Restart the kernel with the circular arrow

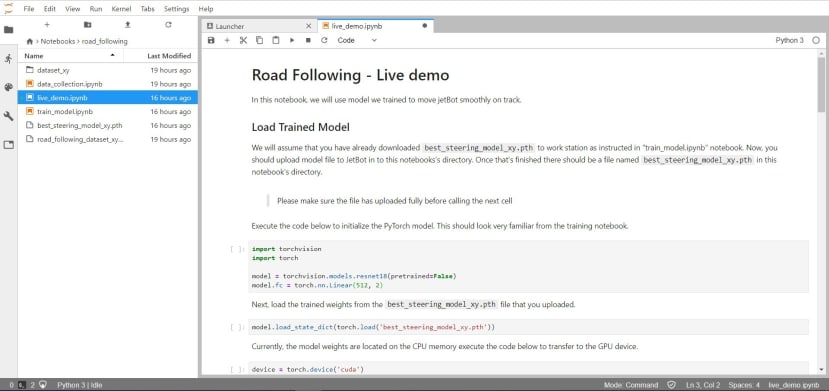(x=324, y=40)
